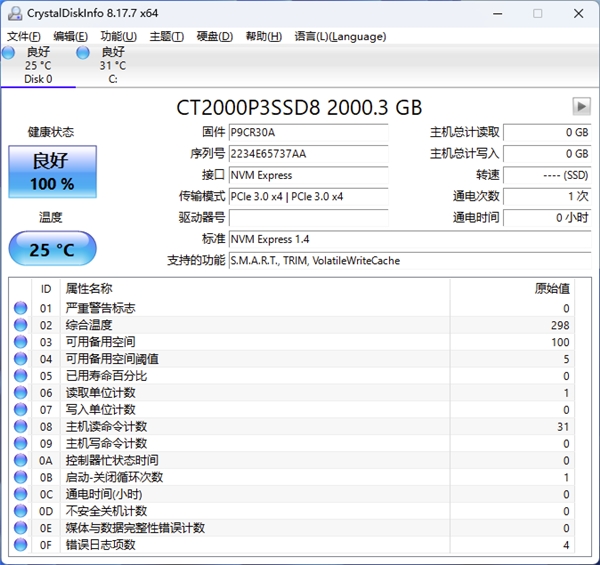This screenshot has width=600, height=565.
Task: Click the 通电次数 value 1 次
Action: pyautogui.click(x=547, y=197)
